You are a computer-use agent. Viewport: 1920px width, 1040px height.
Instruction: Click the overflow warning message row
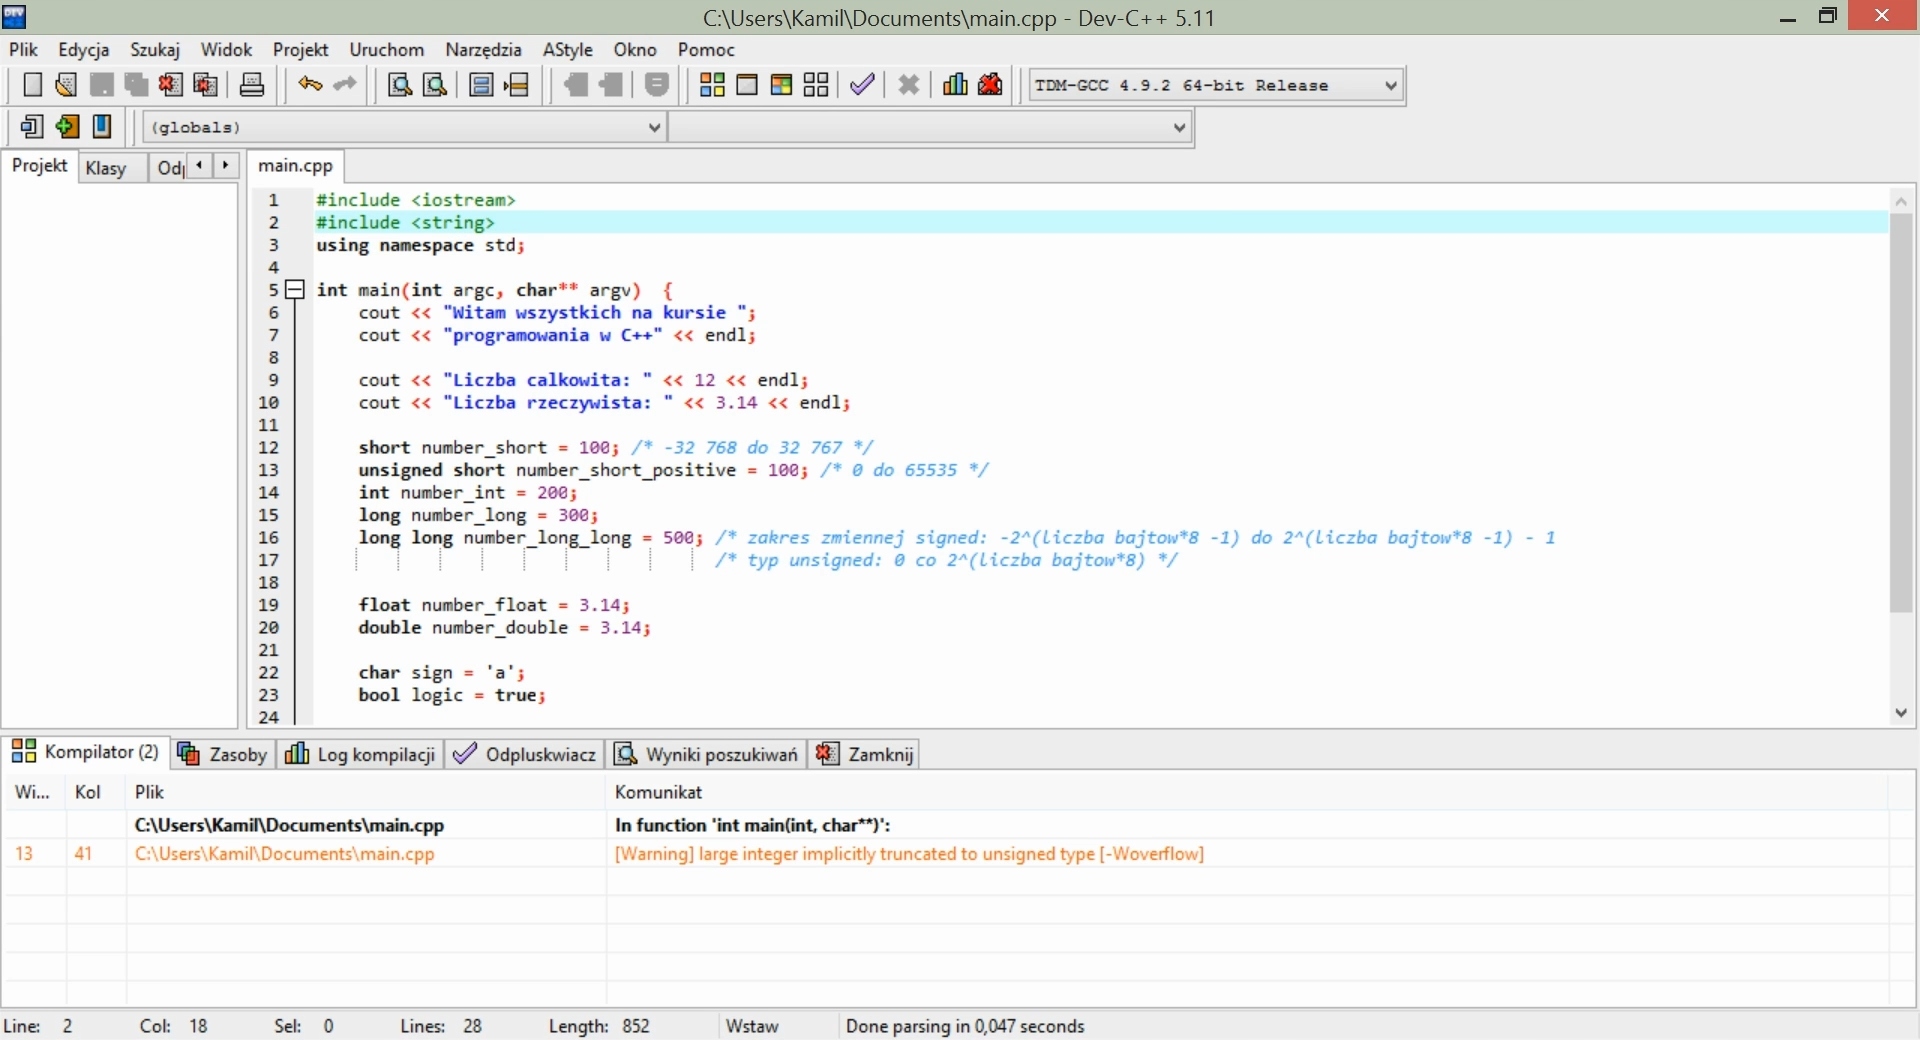(908, 854)
